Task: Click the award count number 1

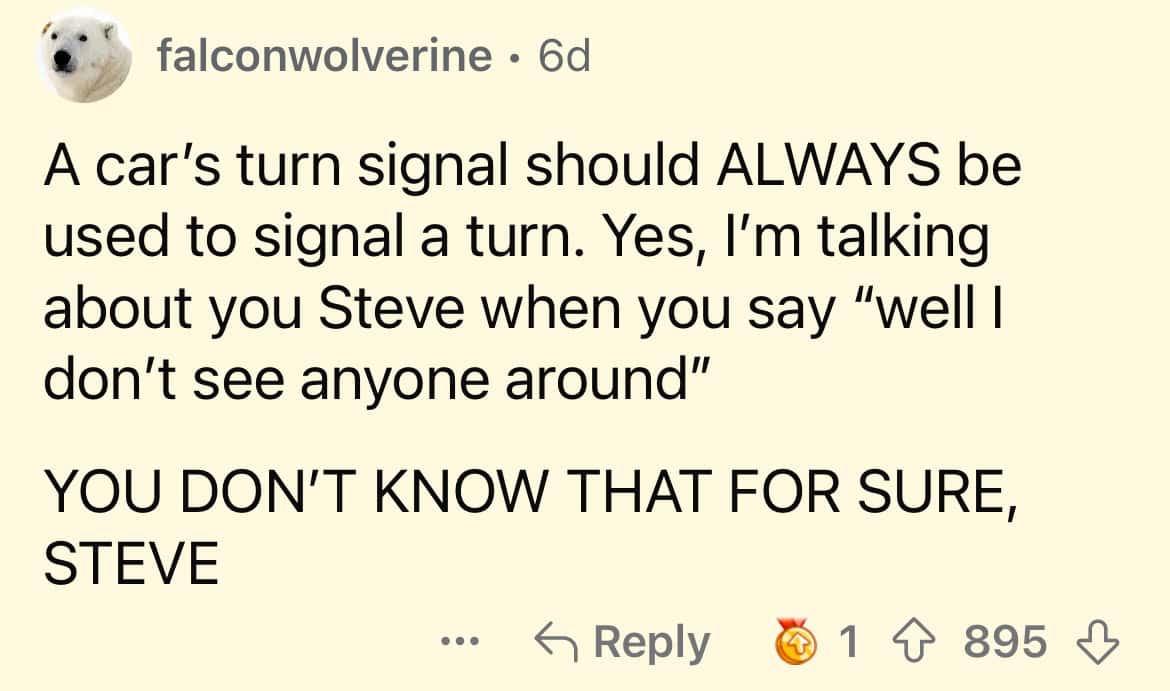Action: coord(848,641)
